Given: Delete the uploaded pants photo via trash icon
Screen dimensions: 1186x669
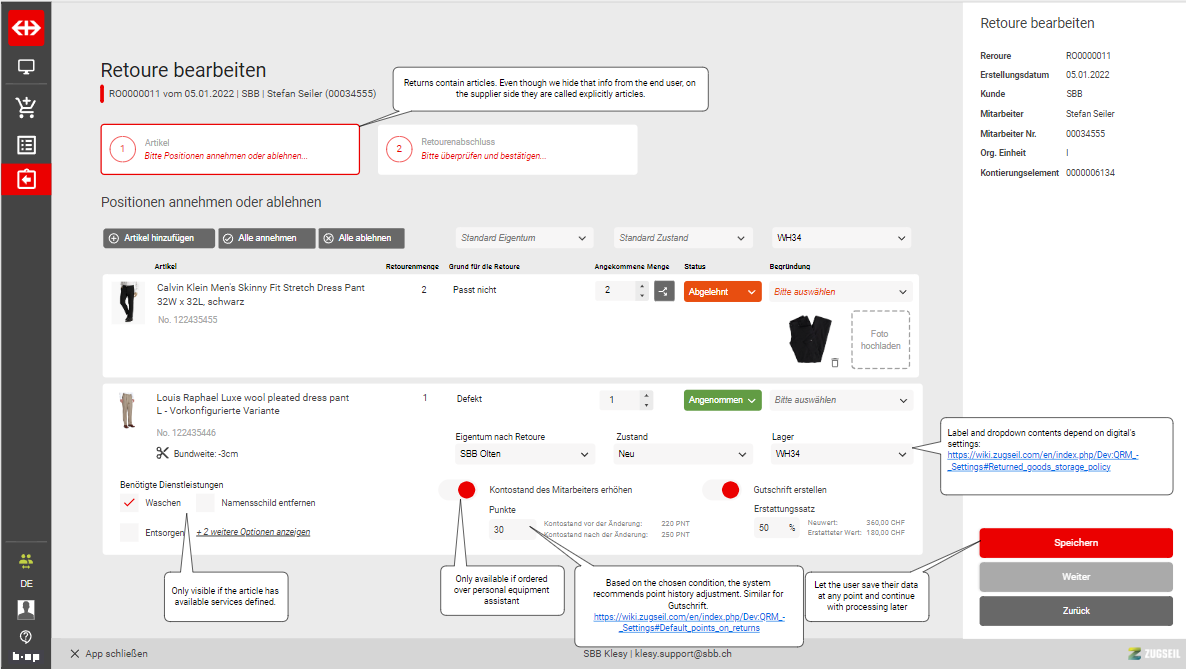Looking at the screenshot, I should [x=834, y=362].
